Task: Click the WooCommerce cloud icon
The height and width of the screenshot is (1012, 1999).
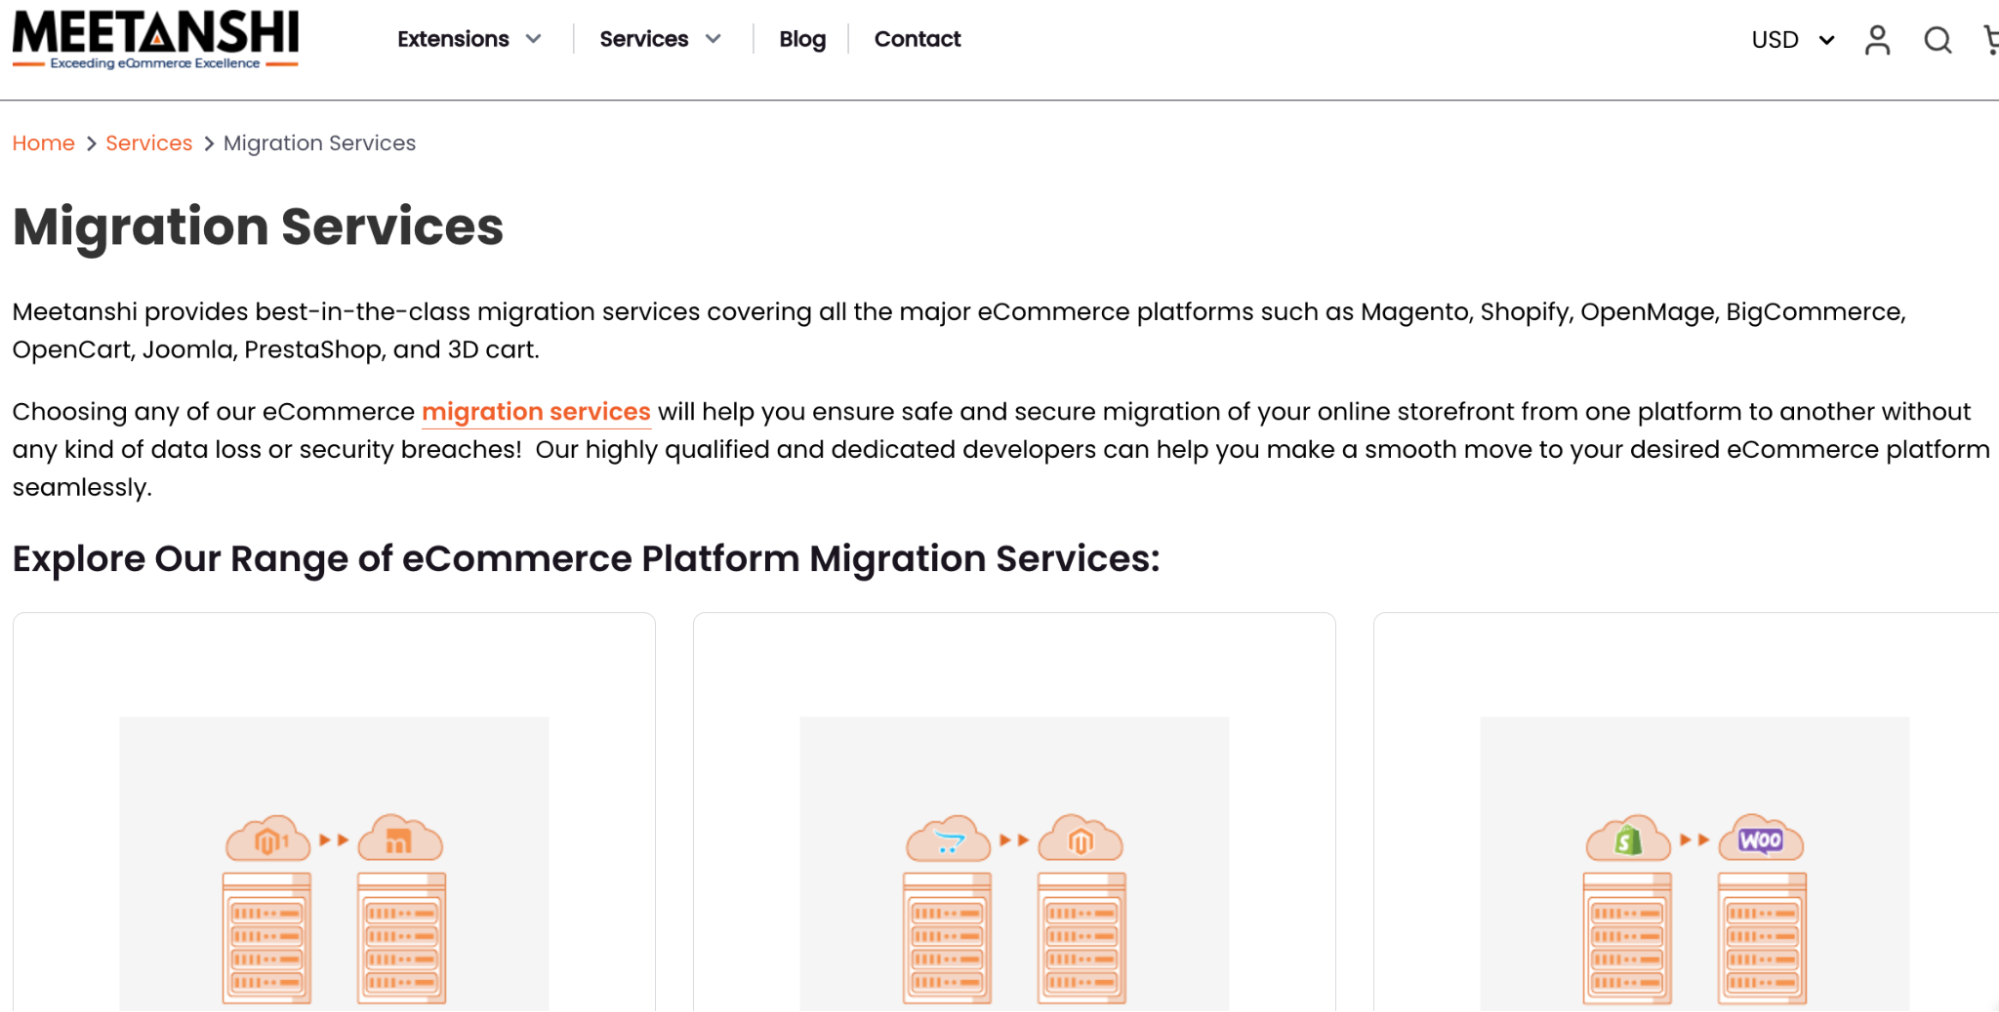Action: pos(1760,839)
